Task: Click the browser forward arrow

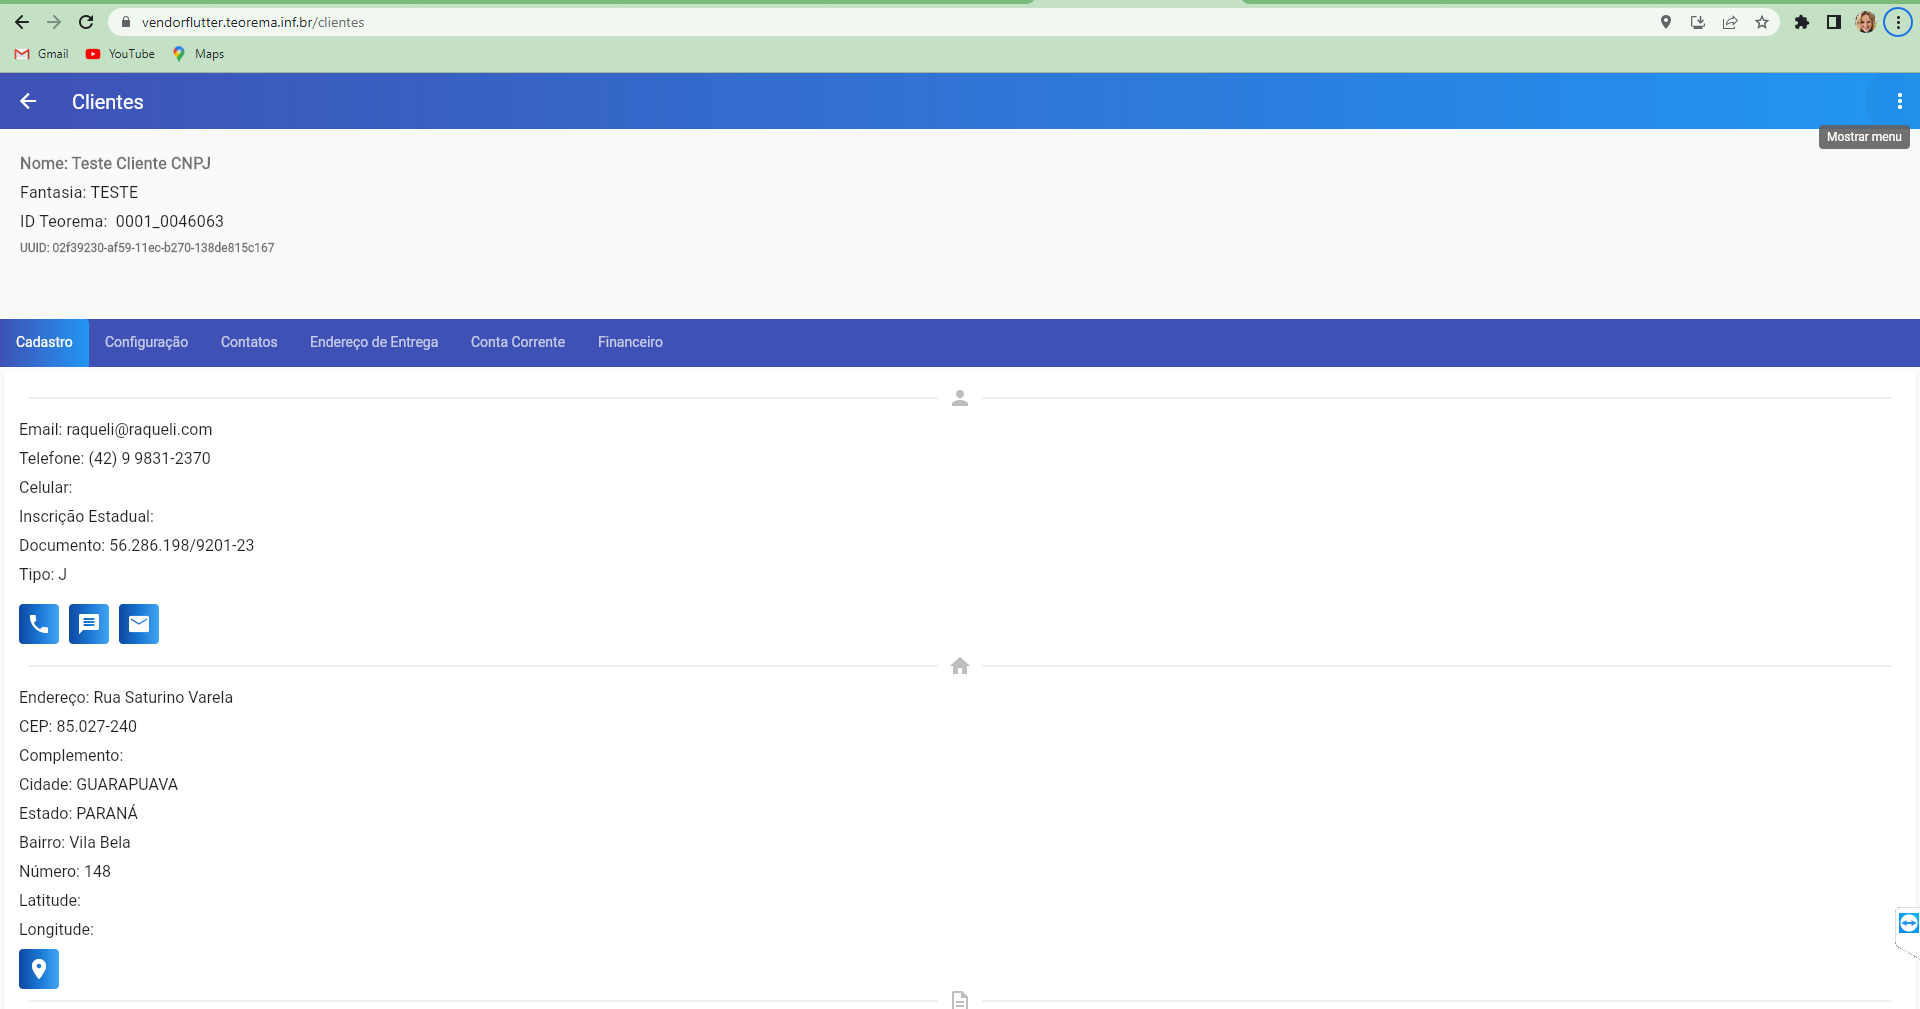Action: (54, 22)
